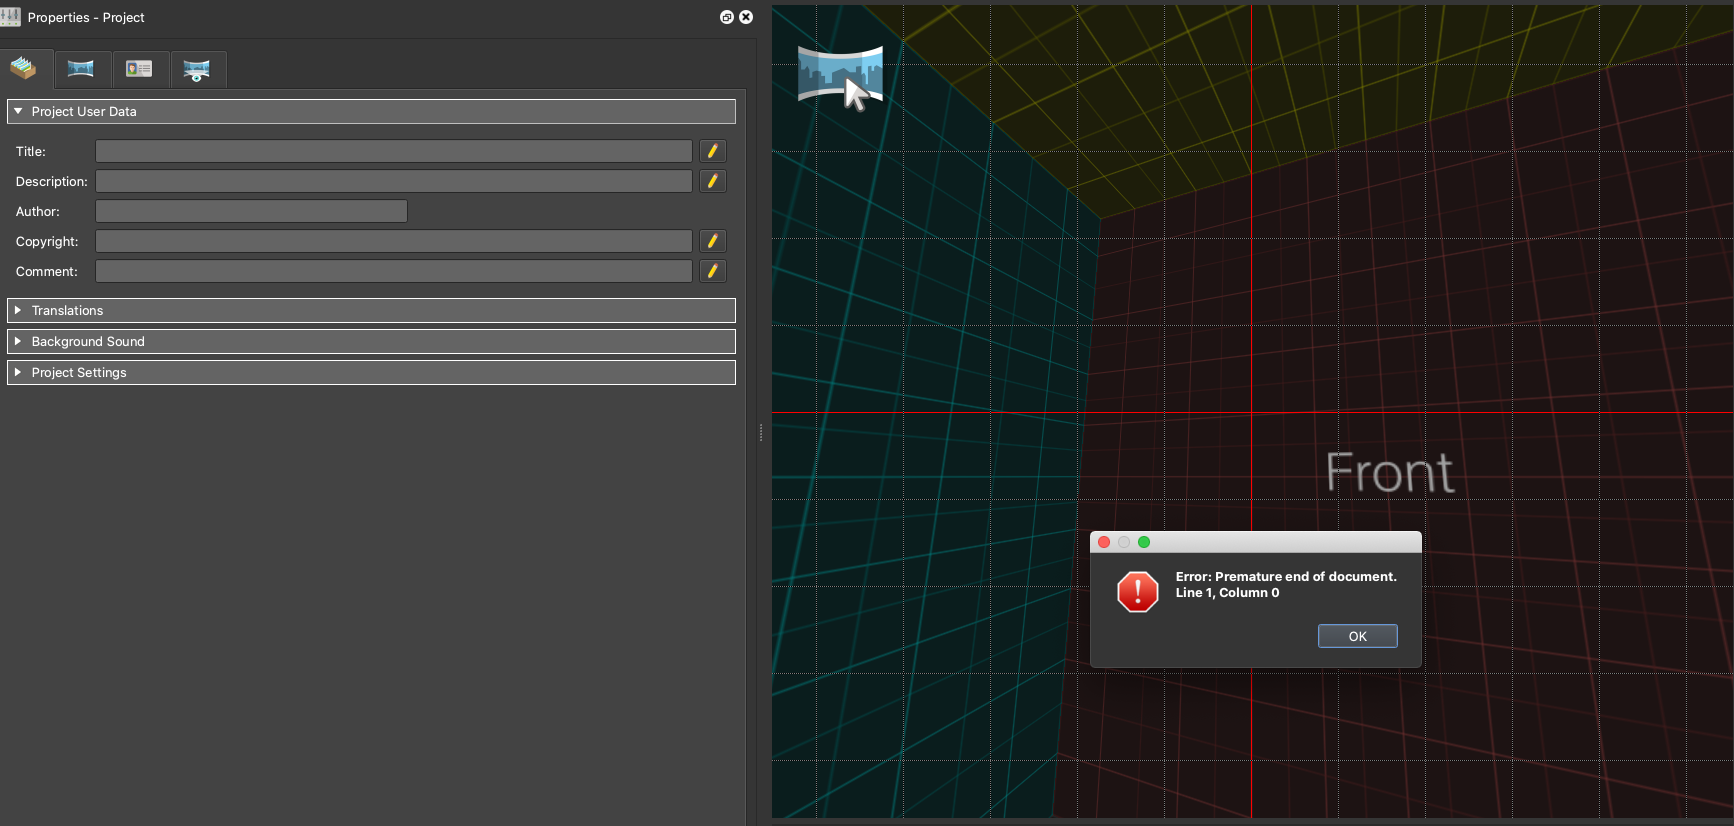The width and height of the screenshot is (1734, 826).
Task: Click the Author input field
Action: pyautogui.click(x=251, y=211)
